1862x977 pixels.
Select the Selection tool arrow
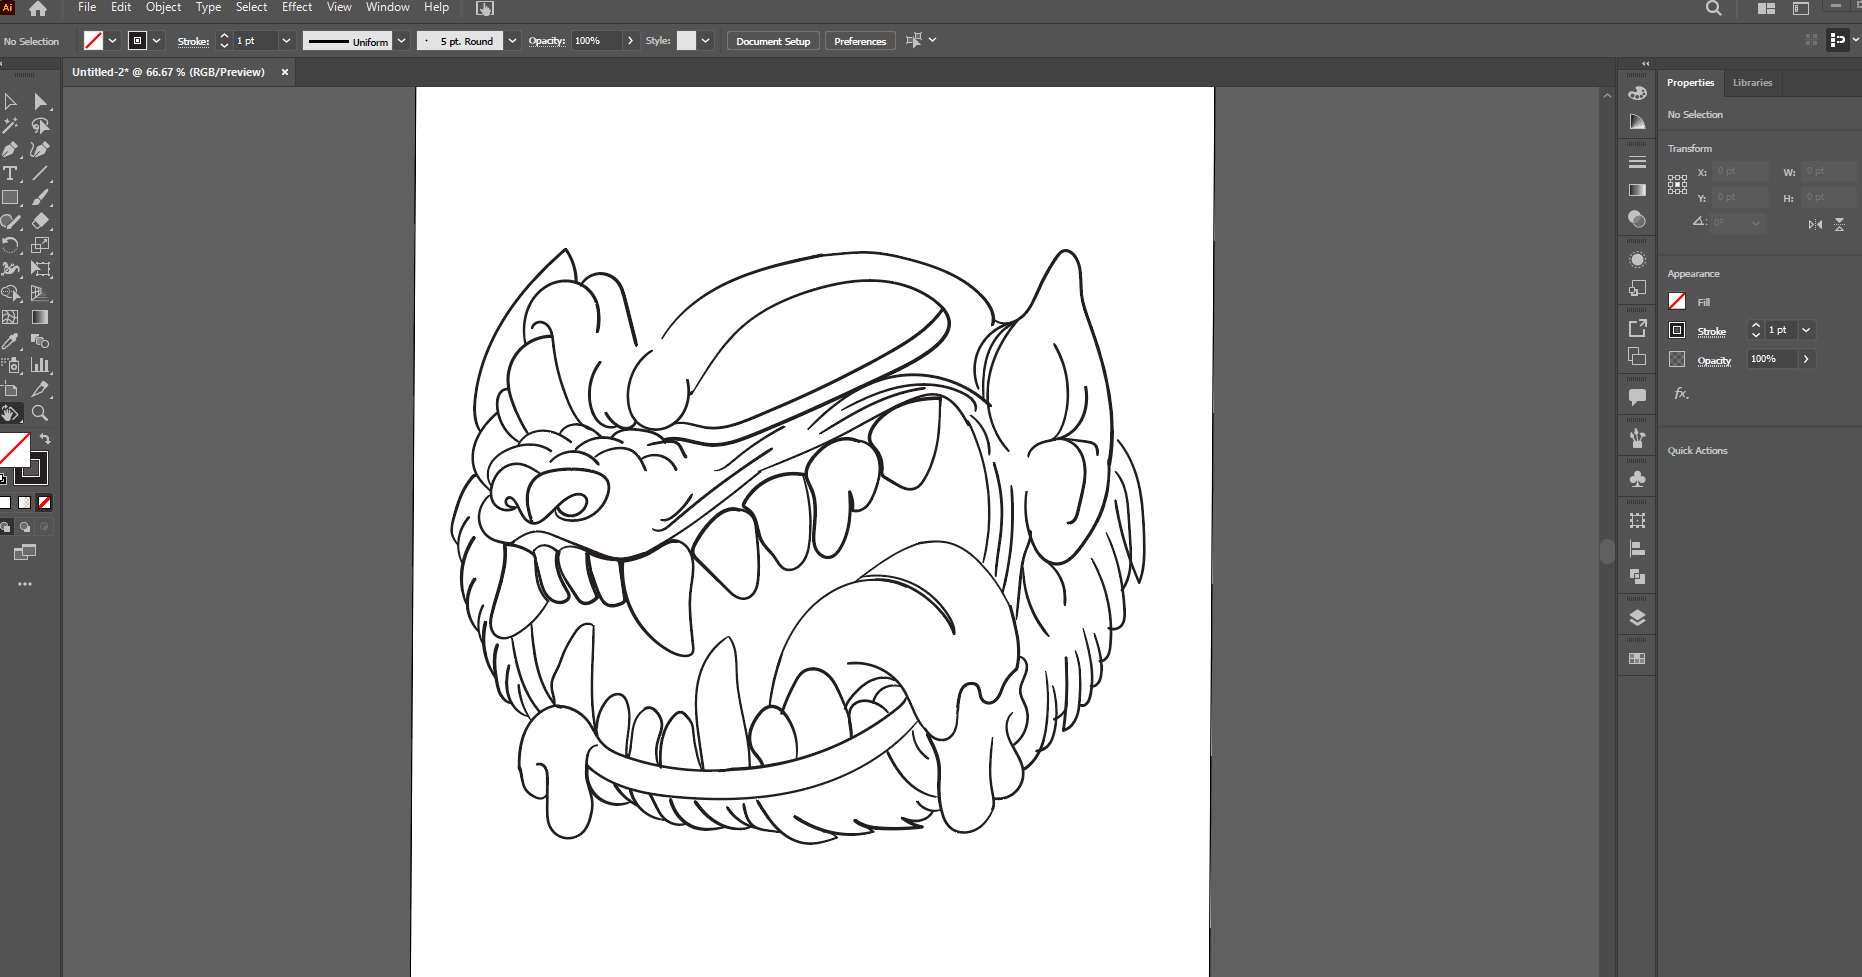[10, 102]
